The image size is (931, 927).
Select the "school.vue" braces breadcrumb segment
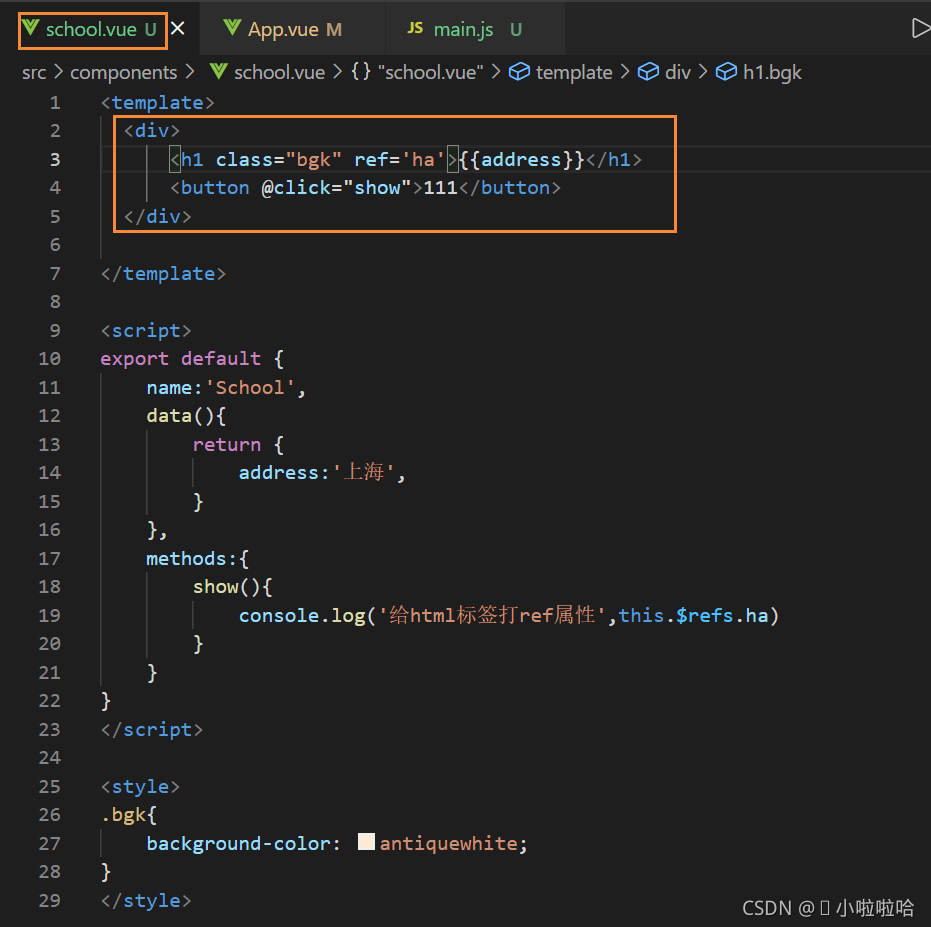click(x=430, y=72)
